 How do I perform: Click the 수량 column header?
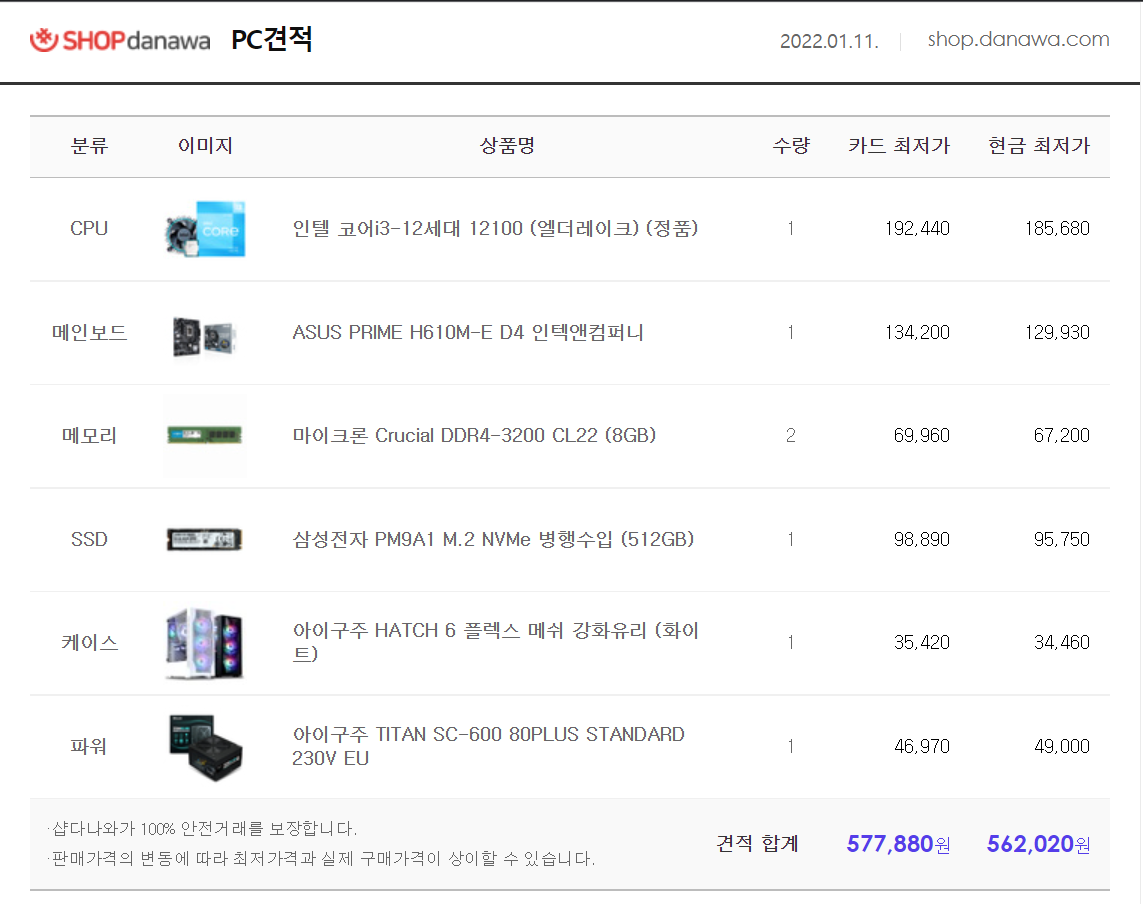(791, 146)
